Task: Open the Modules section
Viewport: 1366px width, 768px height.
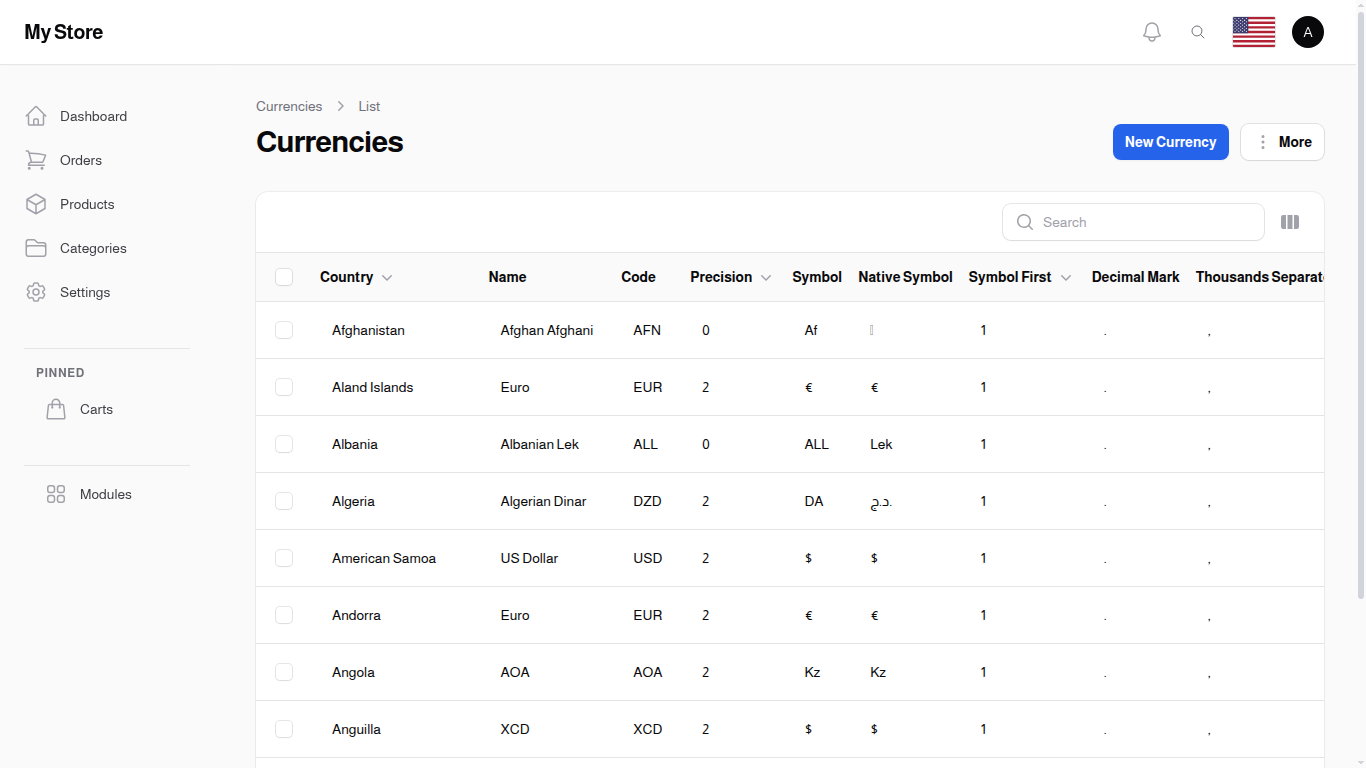Action: (105, 494)
